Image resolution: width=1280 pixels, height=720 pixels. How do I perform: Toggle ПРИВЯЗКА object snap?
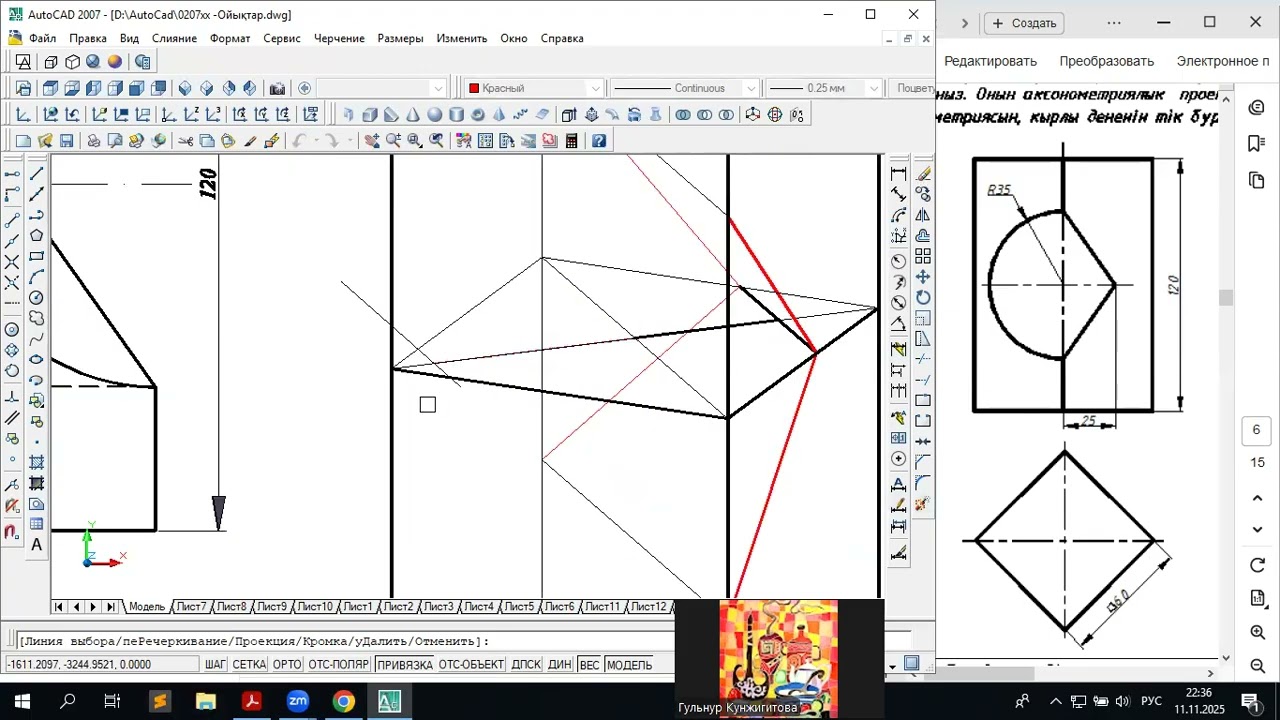[405, 665]
